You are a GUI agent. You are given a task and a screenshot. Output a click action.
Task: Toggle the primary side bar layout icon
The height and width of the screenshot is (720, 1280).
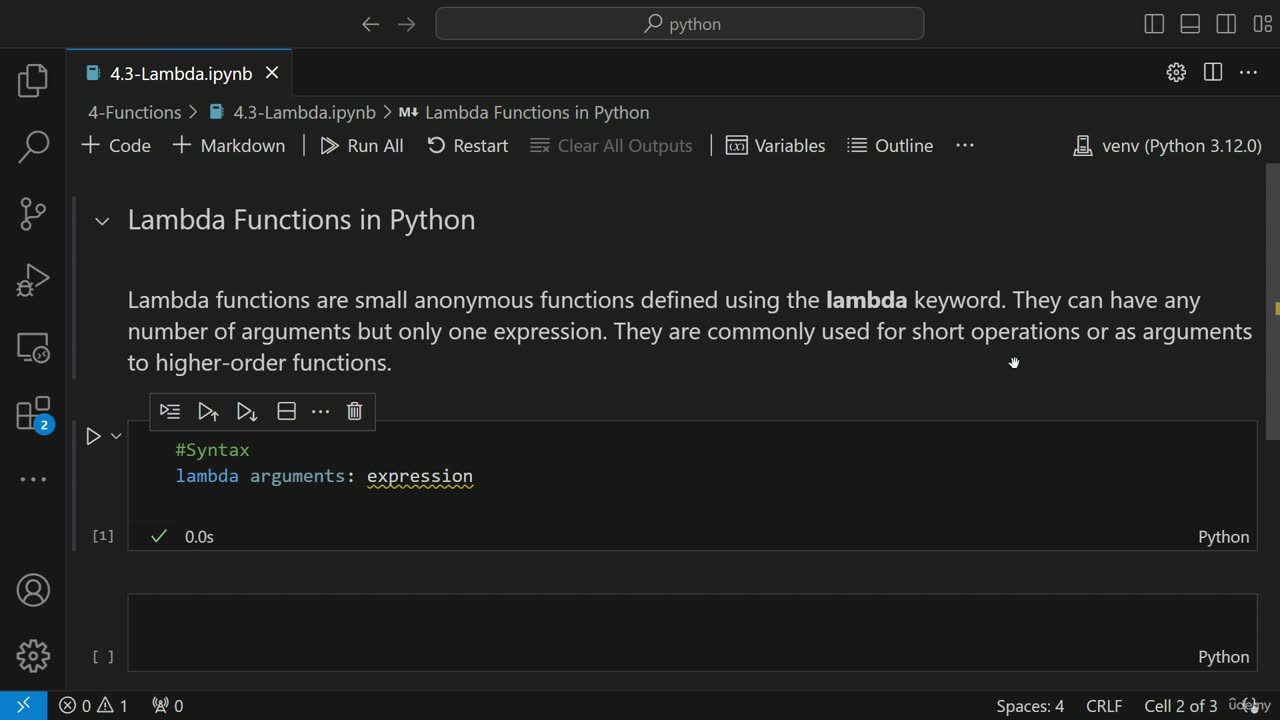click(1154, 24)
